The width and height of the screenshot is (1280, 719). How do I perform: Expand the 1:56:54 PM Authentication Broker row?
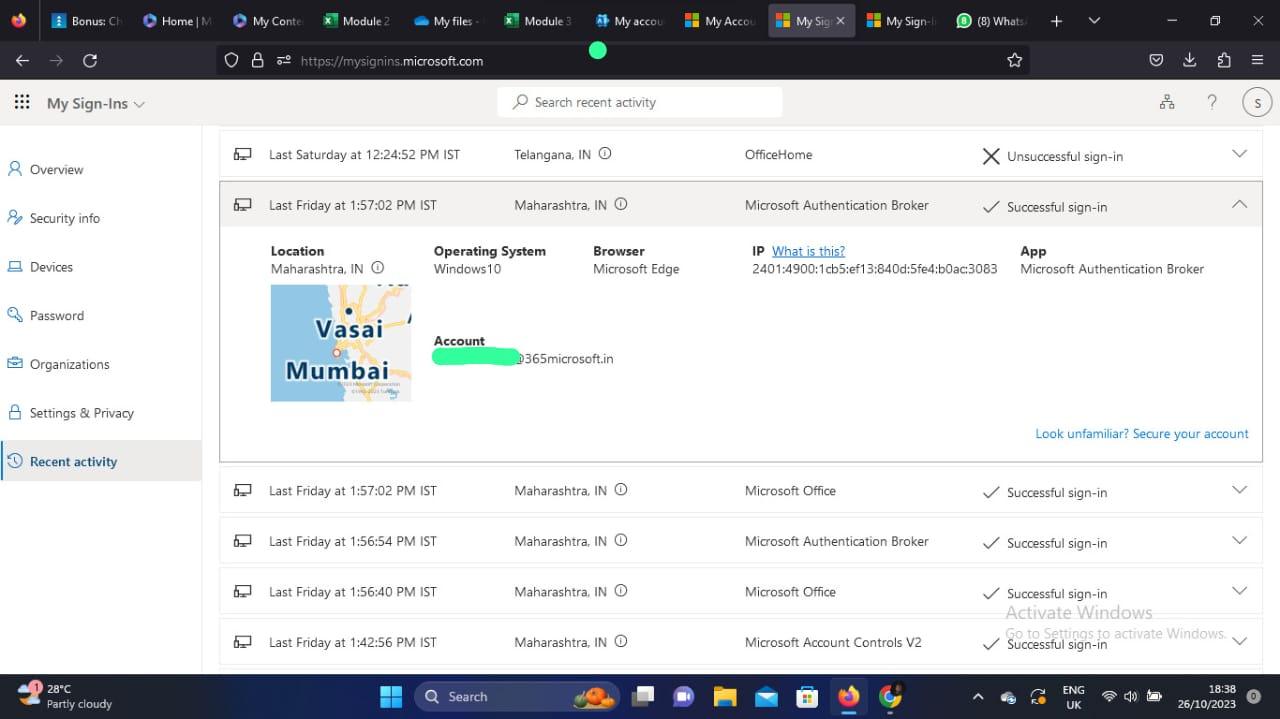coord(1239,540)
